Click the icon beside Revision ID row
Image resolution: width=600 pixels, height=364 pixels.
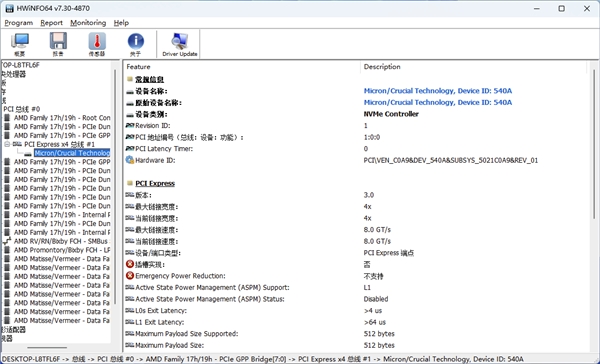coord(130,126)
